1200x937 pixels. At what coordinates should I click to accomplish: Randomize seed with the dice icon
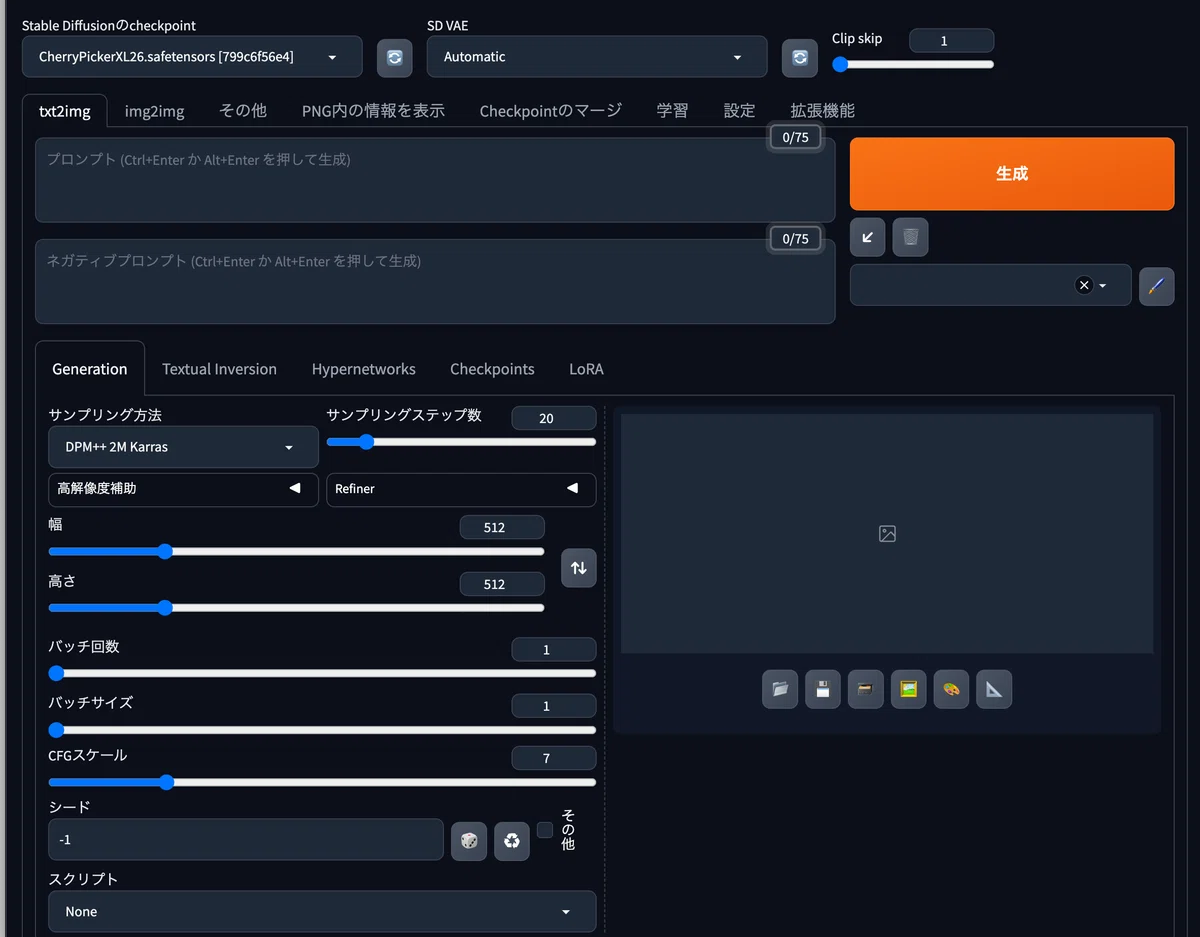coord(469,841)
